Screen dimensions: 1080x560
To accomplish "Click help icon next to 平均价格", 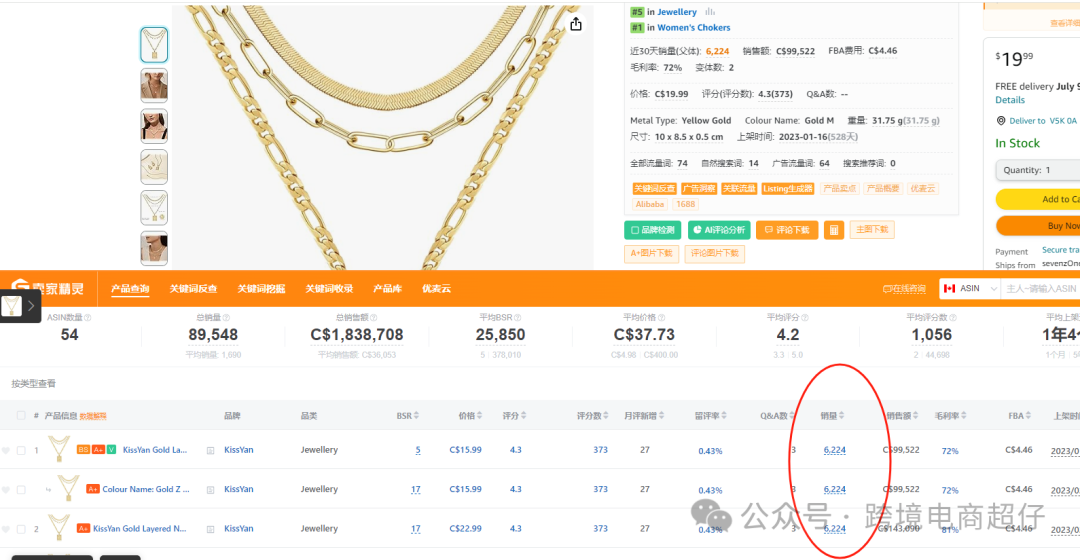I will [661, 318].
